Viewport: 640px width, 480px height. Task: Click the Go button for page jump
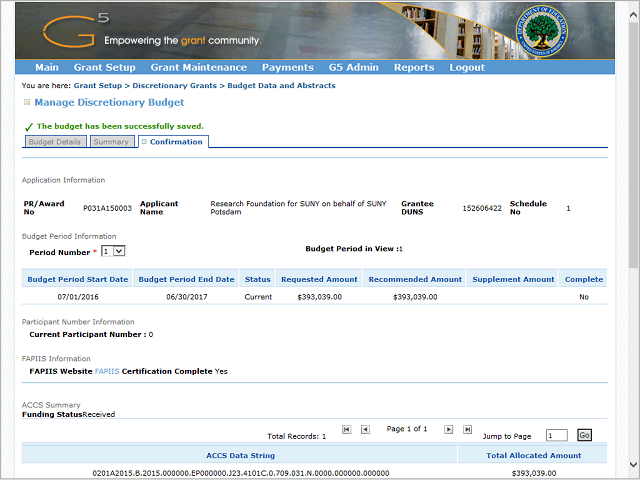tap(584, 435)
